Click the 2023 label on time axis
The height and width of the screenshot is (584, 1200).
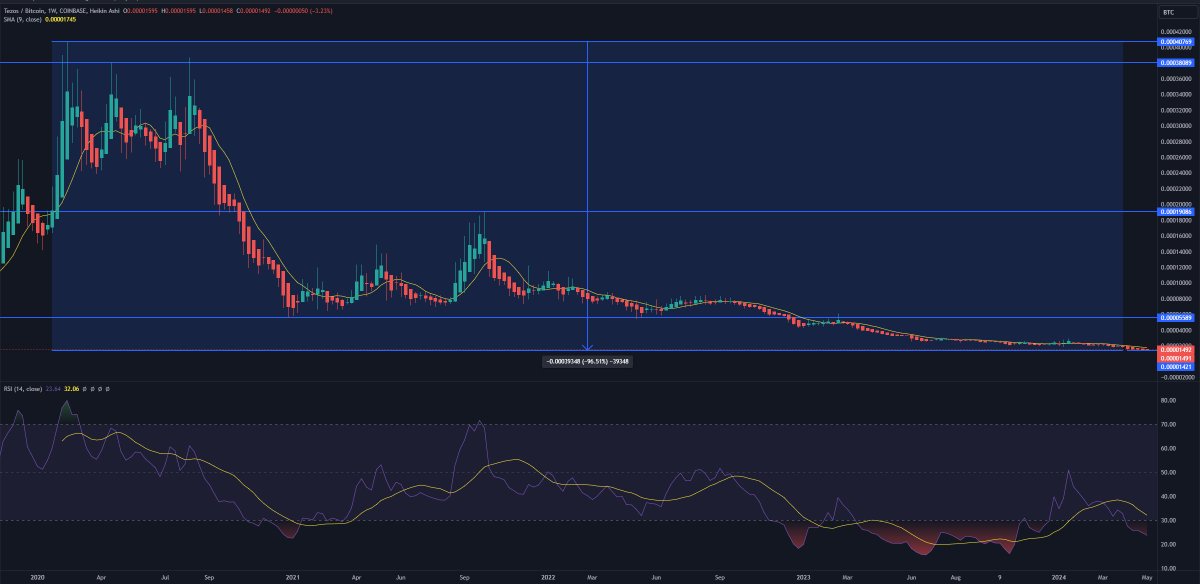(x=803, y=577)
